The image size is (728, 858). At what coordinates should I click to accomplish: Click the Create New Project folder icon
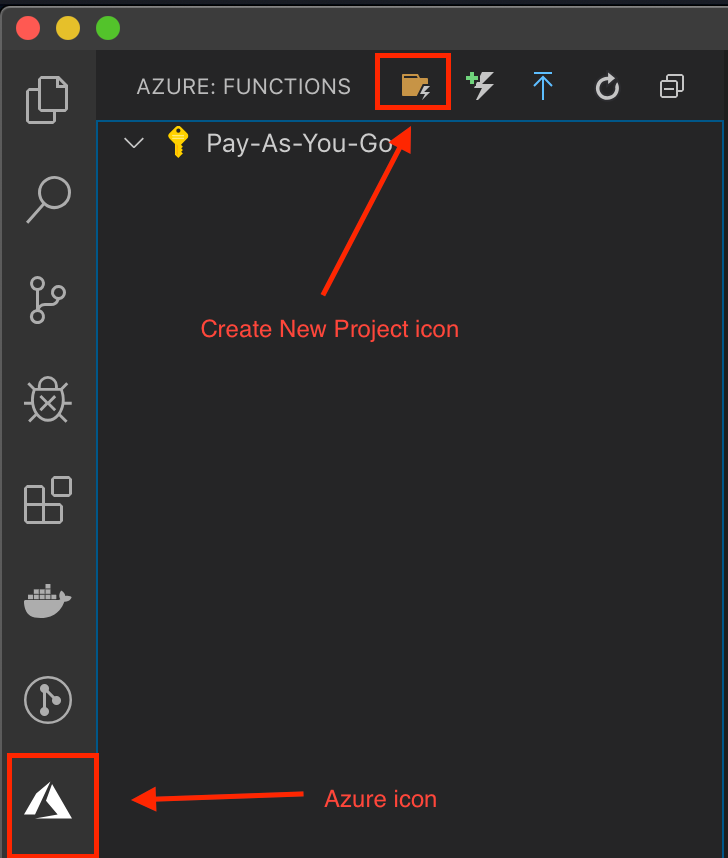tap(414, 87)
